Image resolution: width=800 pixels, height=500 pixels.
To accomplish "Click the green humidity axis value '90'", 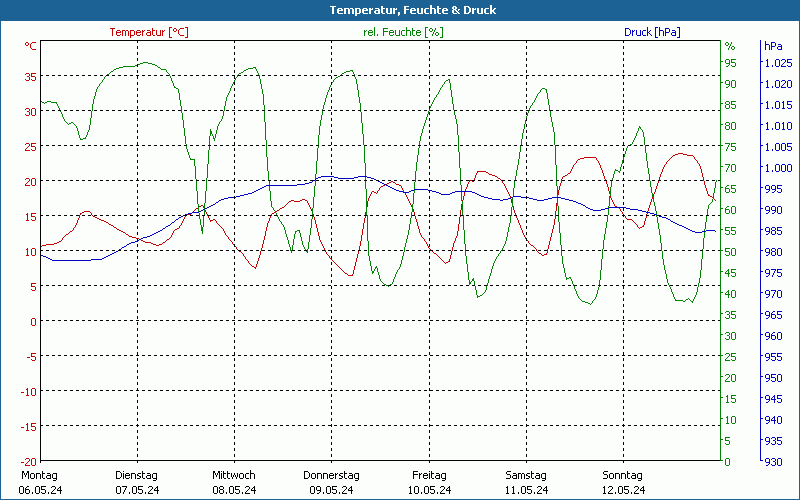I will point(731,84).
